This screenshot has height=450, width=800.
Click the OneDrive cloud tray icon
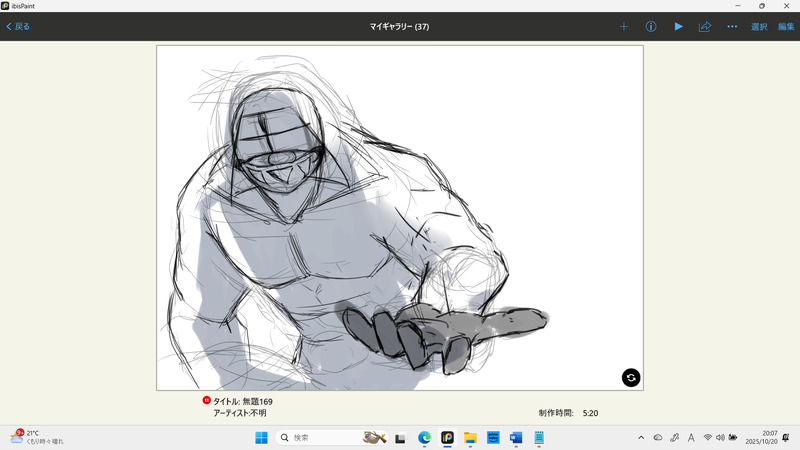(x=658, y=438)
